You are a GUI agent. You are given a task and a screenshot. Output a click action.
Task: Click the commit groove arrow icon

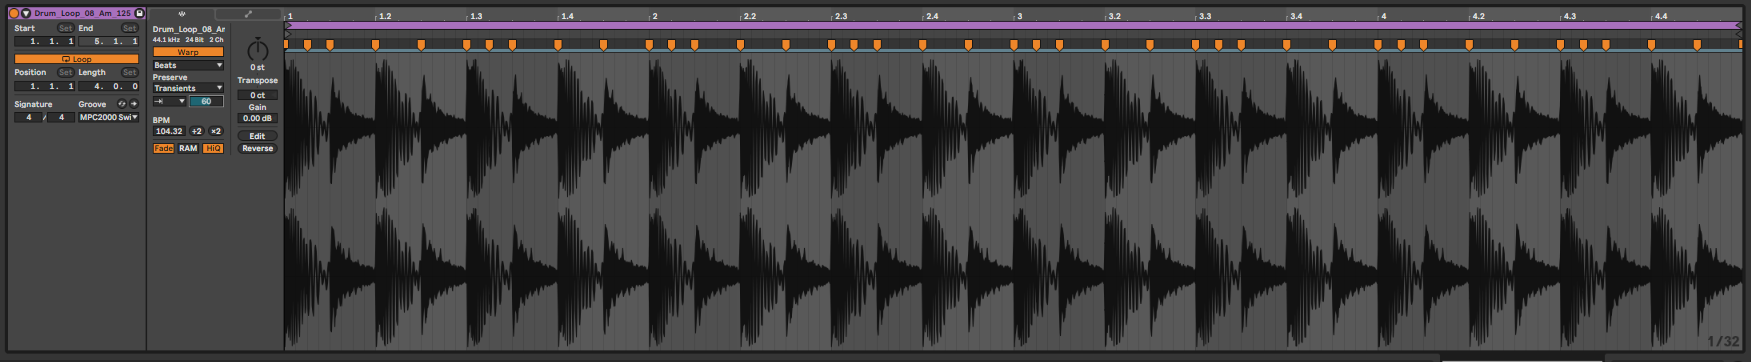click(134, 104)
